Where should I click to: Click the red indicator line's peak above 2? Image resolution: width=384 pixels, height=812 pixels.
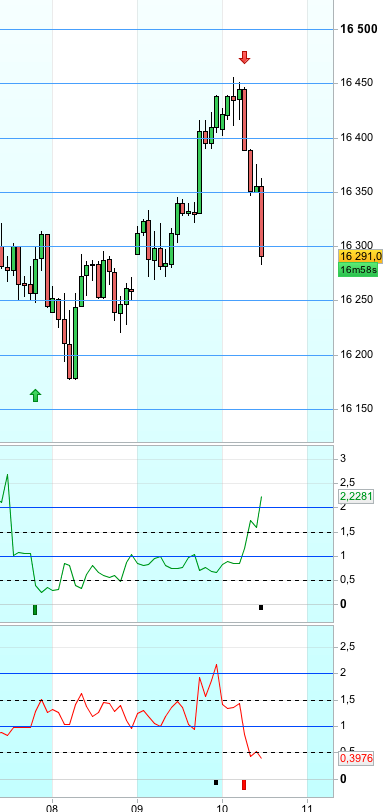pyautogui.click(x=216, y=664)
